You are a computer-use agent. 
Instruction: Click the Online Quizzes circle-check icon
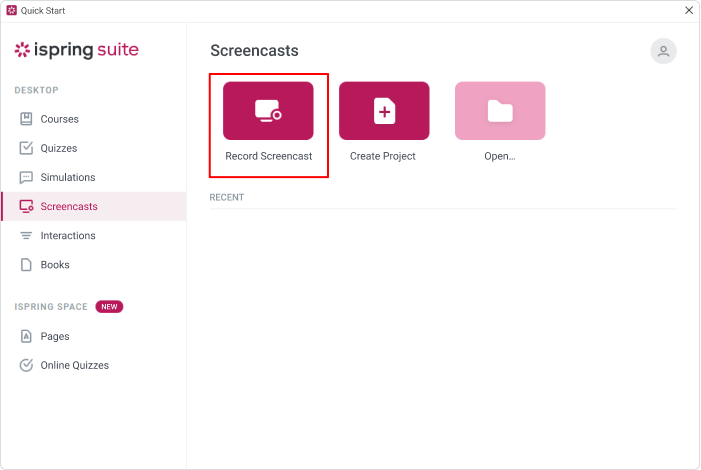[x=26, y=365]
